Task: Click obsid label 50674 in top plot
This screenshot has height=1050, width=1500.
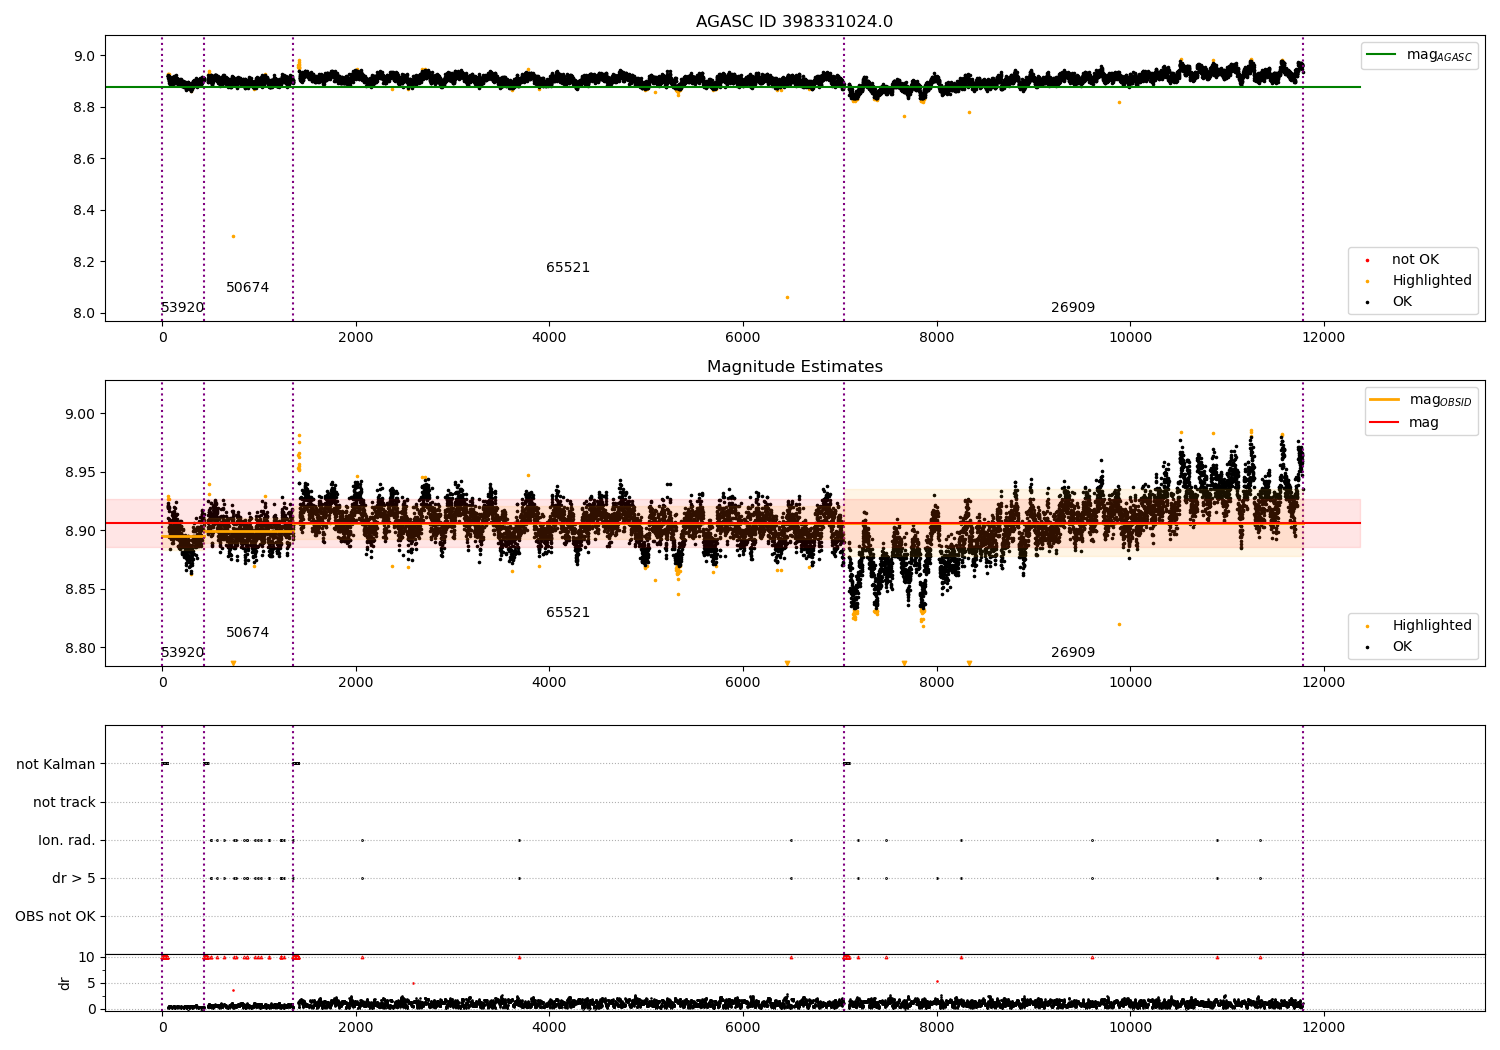Action: (247, 288)
